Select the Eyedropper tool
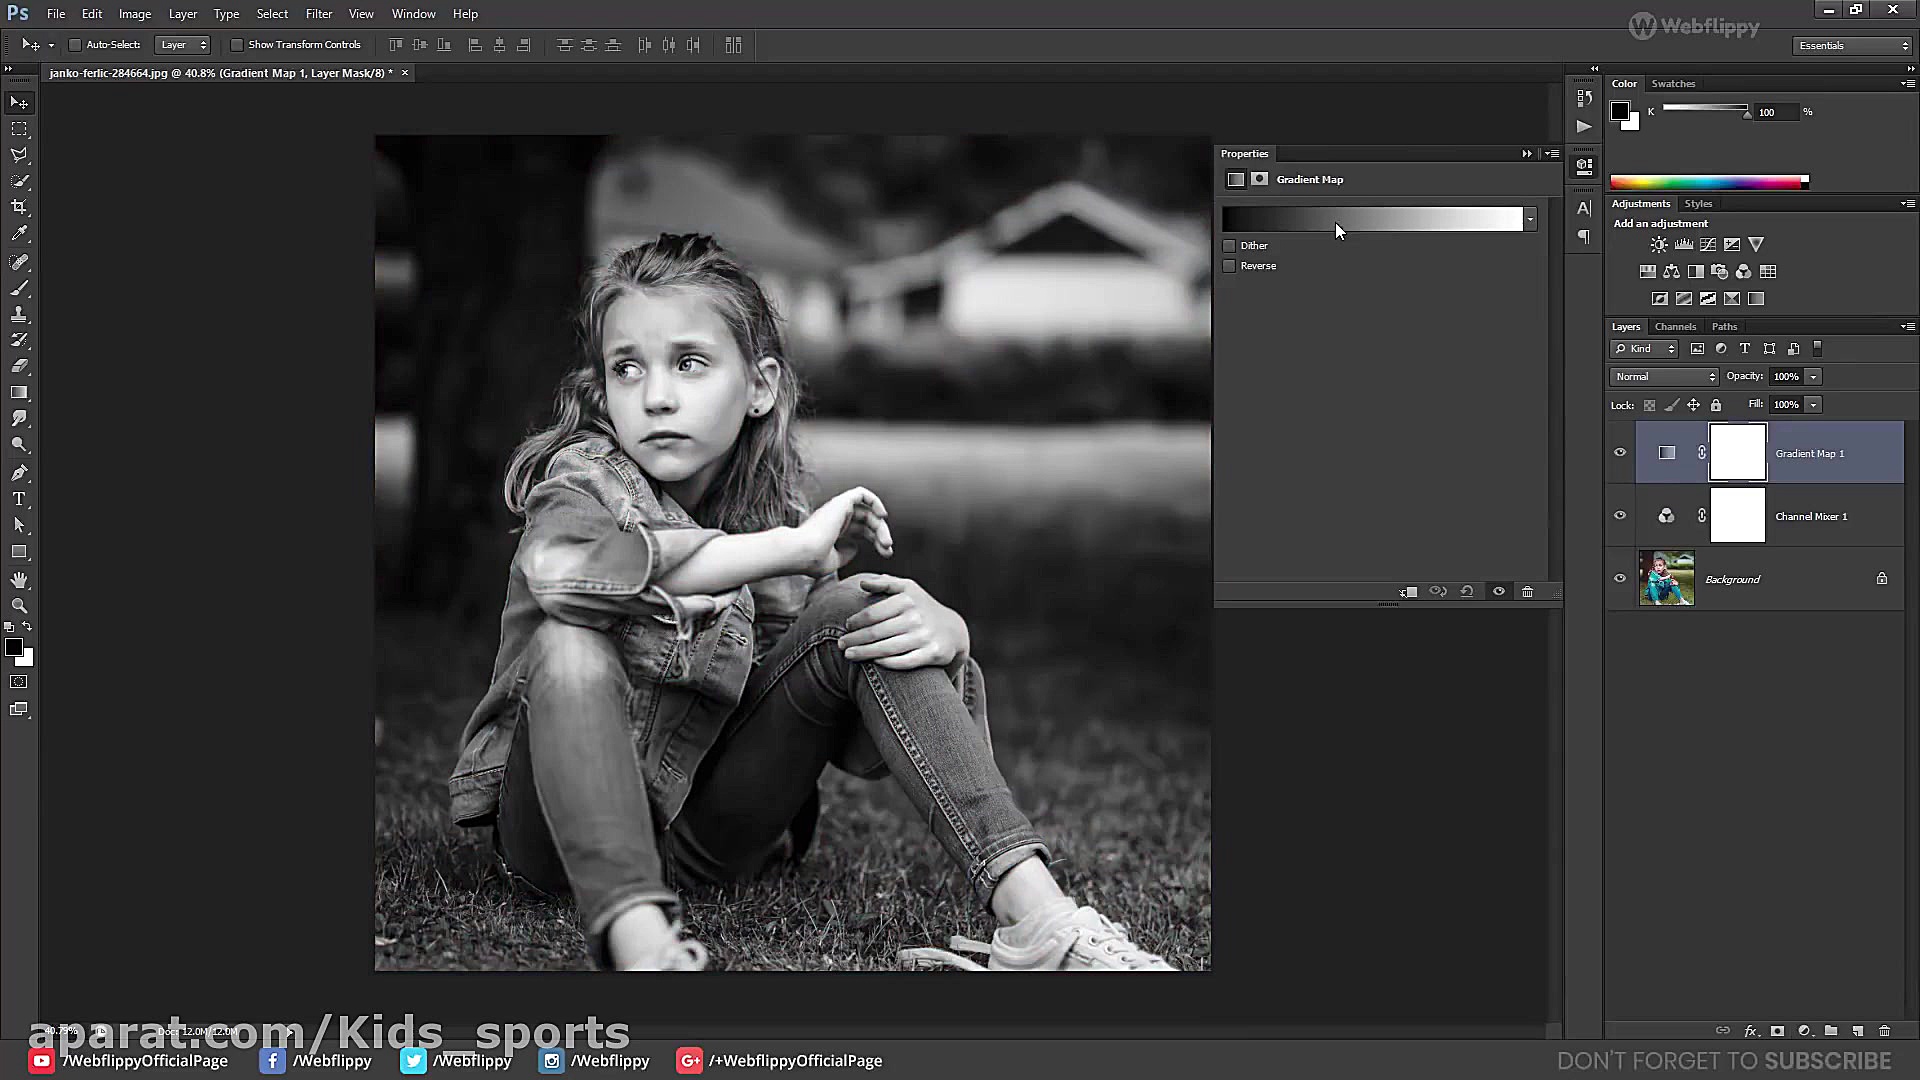 19,234
